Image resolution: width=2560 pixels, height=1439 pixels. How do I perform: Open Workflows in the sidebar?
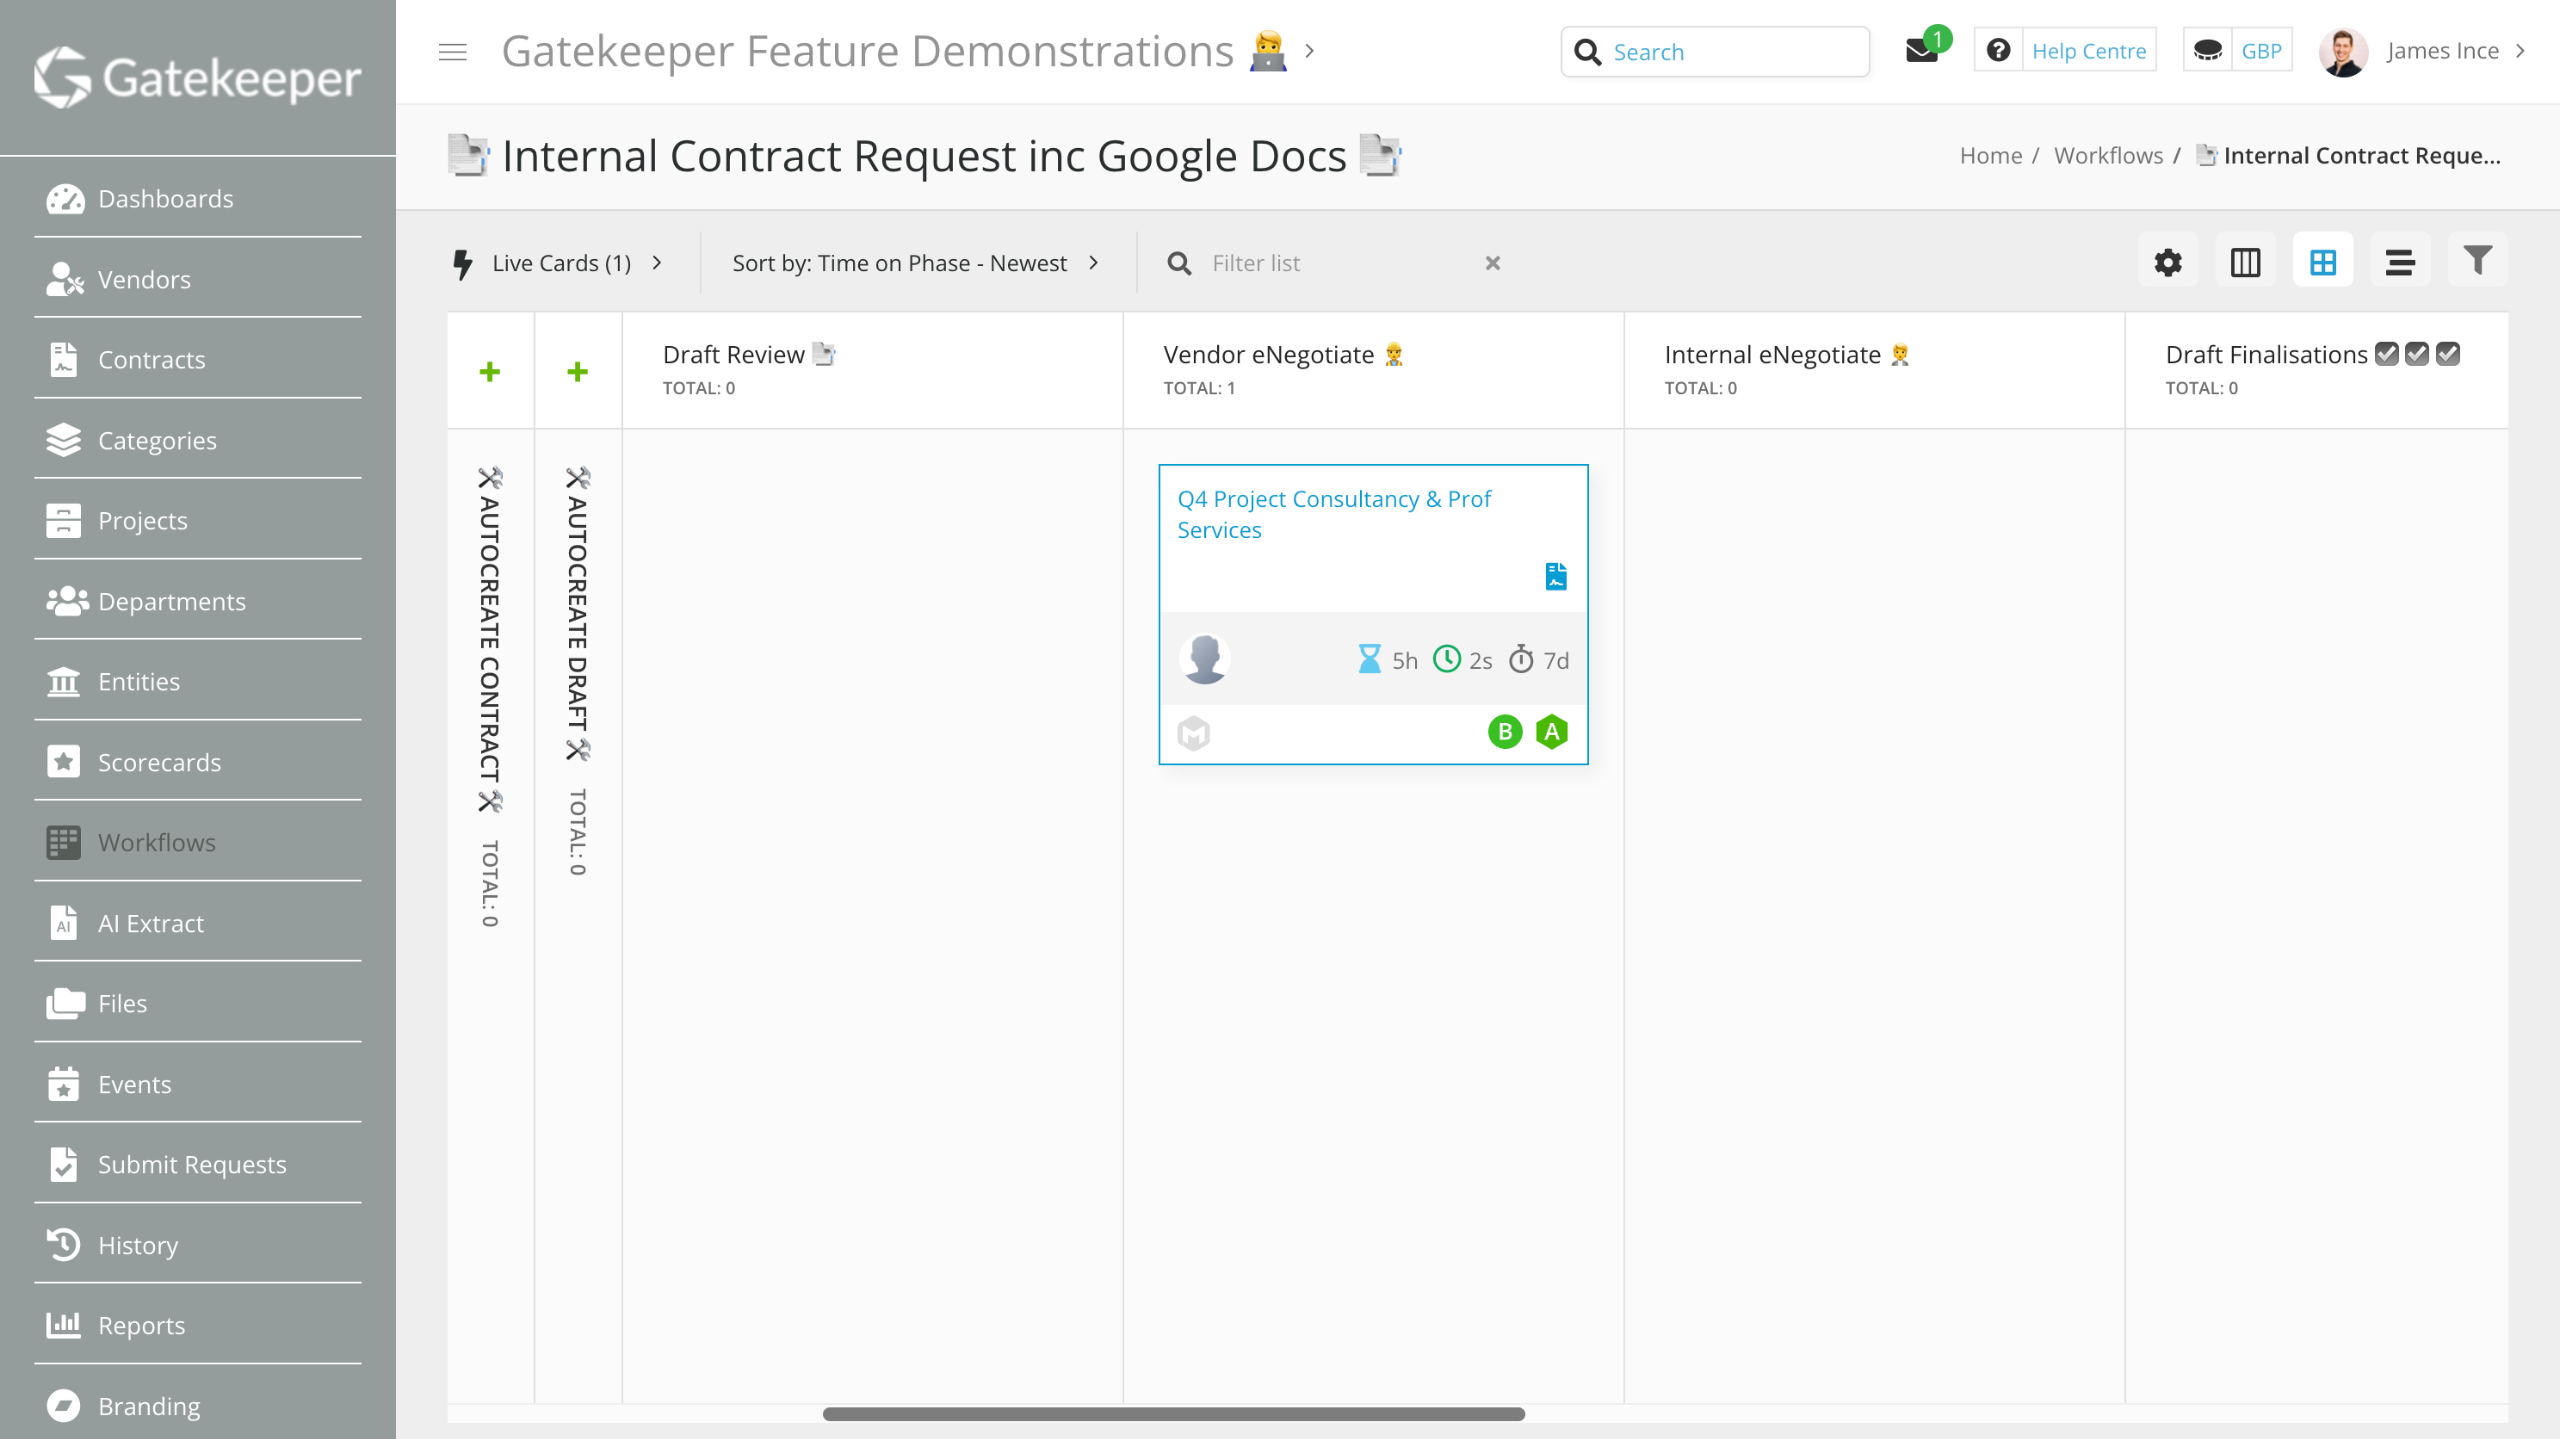[x=156, y=842]
